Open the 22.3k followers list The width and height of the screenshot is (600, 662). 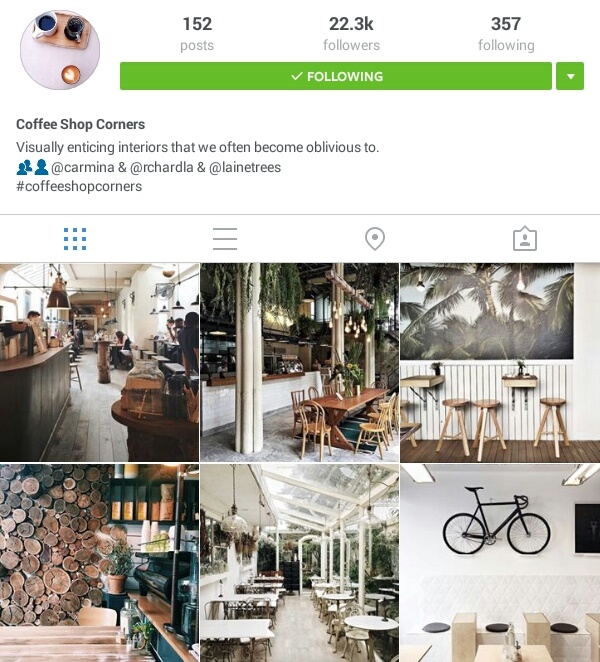(351, 34)
